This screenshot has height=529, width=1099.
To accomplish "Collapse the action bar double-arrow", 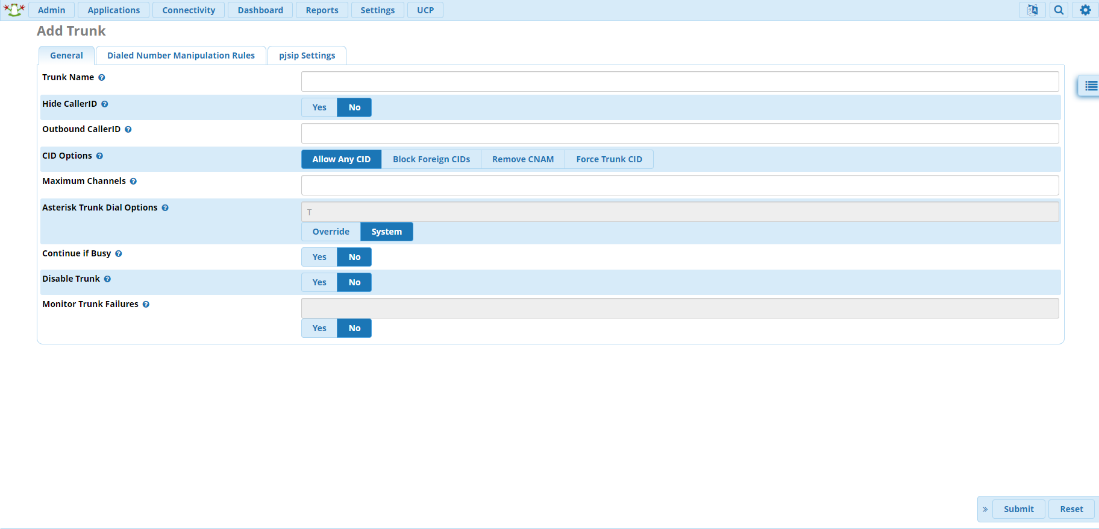I will pyautogui.click(x=984, y=509).
